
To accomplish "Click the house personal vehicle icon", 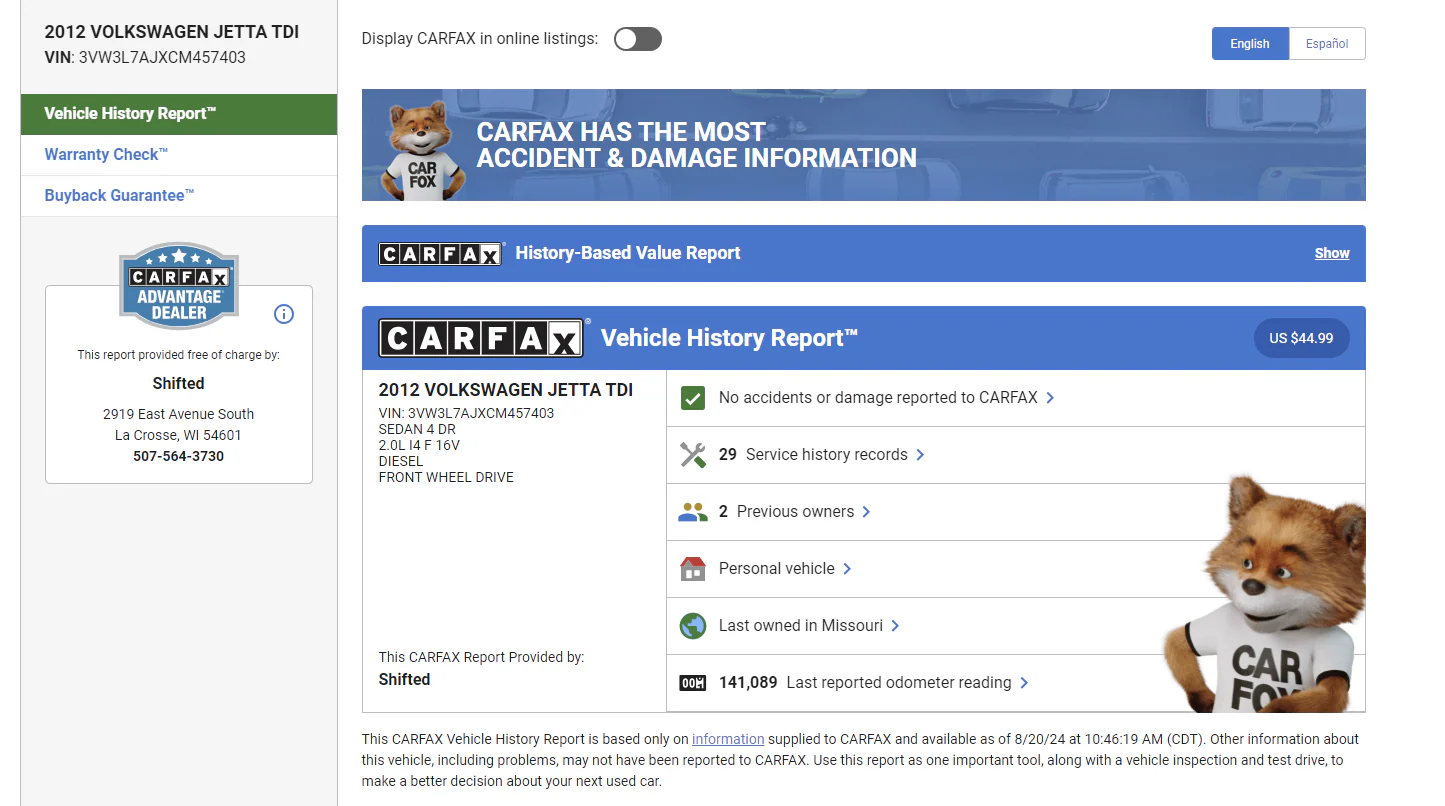I will point(692,569).
